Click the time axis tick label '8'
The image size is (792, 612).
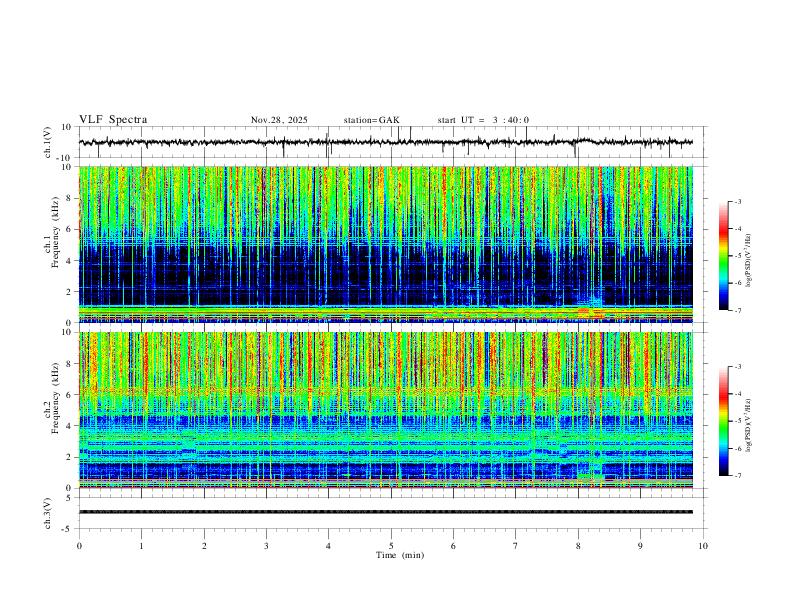pyautogui.click(x=578, y=546)
